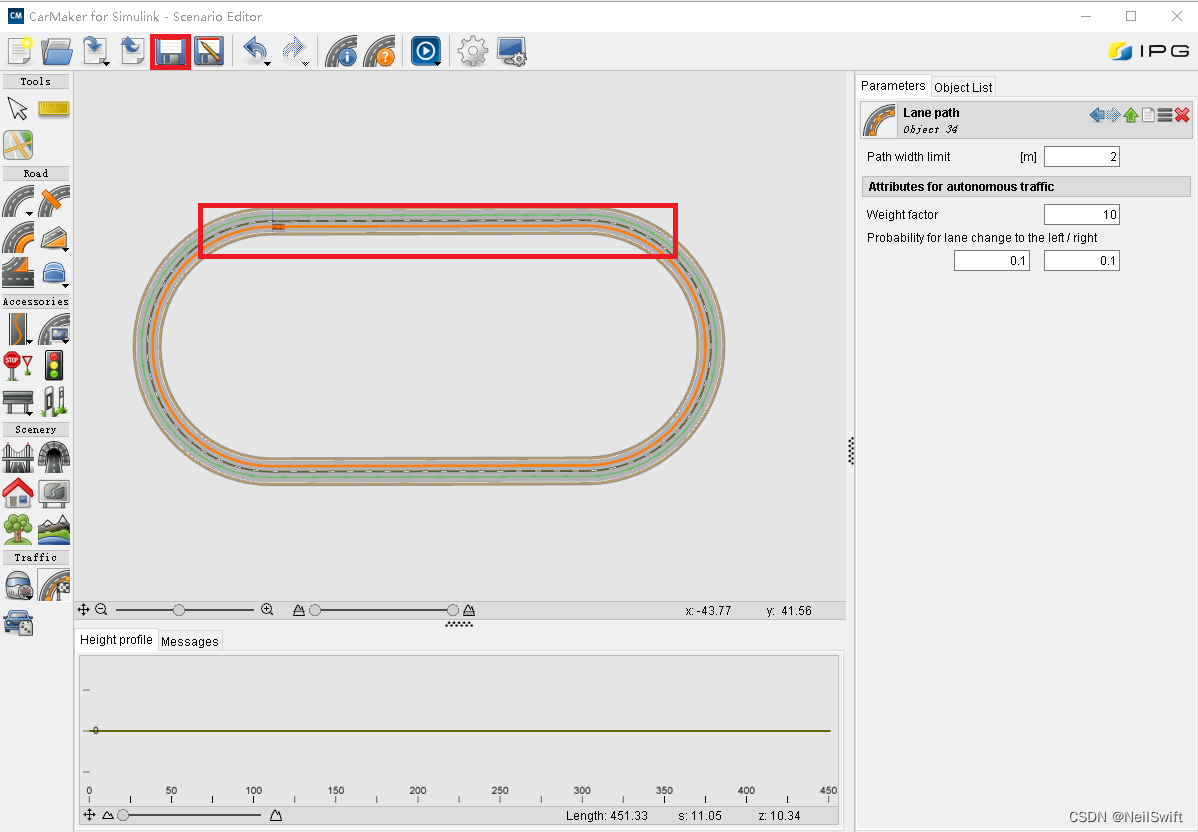Click the copy document icon in Lane path header
The height and width of the screenshot is (832, 1198).
pyautogui.click(x=1148, y=115)
